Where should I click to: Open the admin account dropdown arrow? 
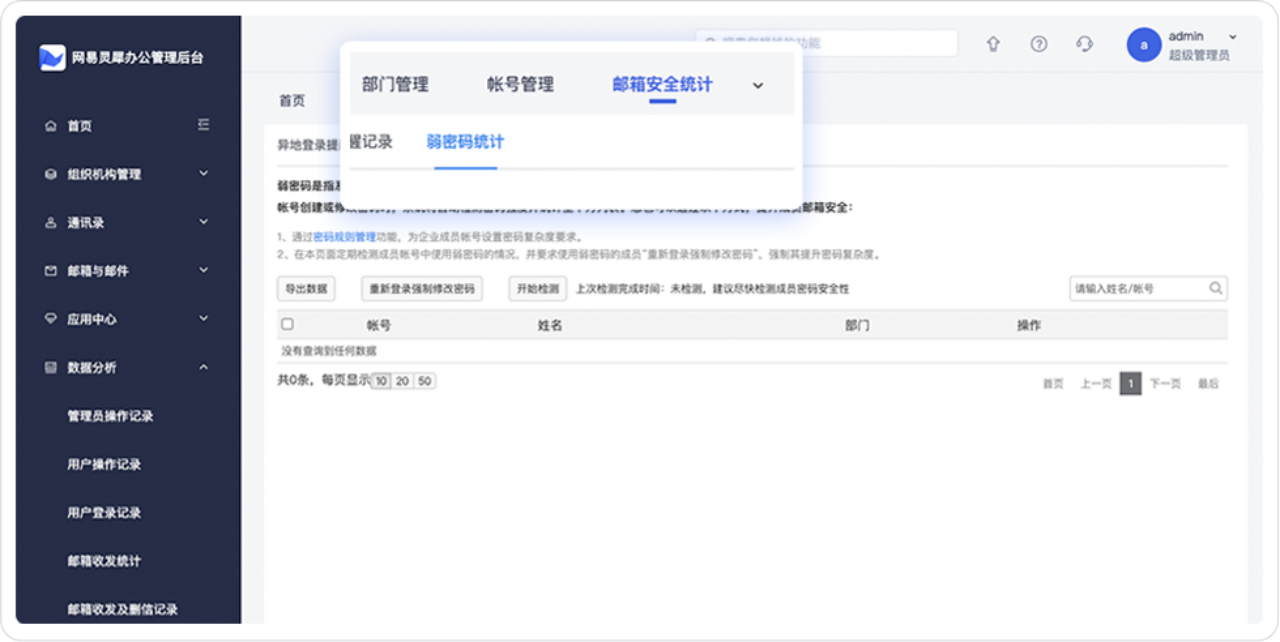[x=1232, y=37]
